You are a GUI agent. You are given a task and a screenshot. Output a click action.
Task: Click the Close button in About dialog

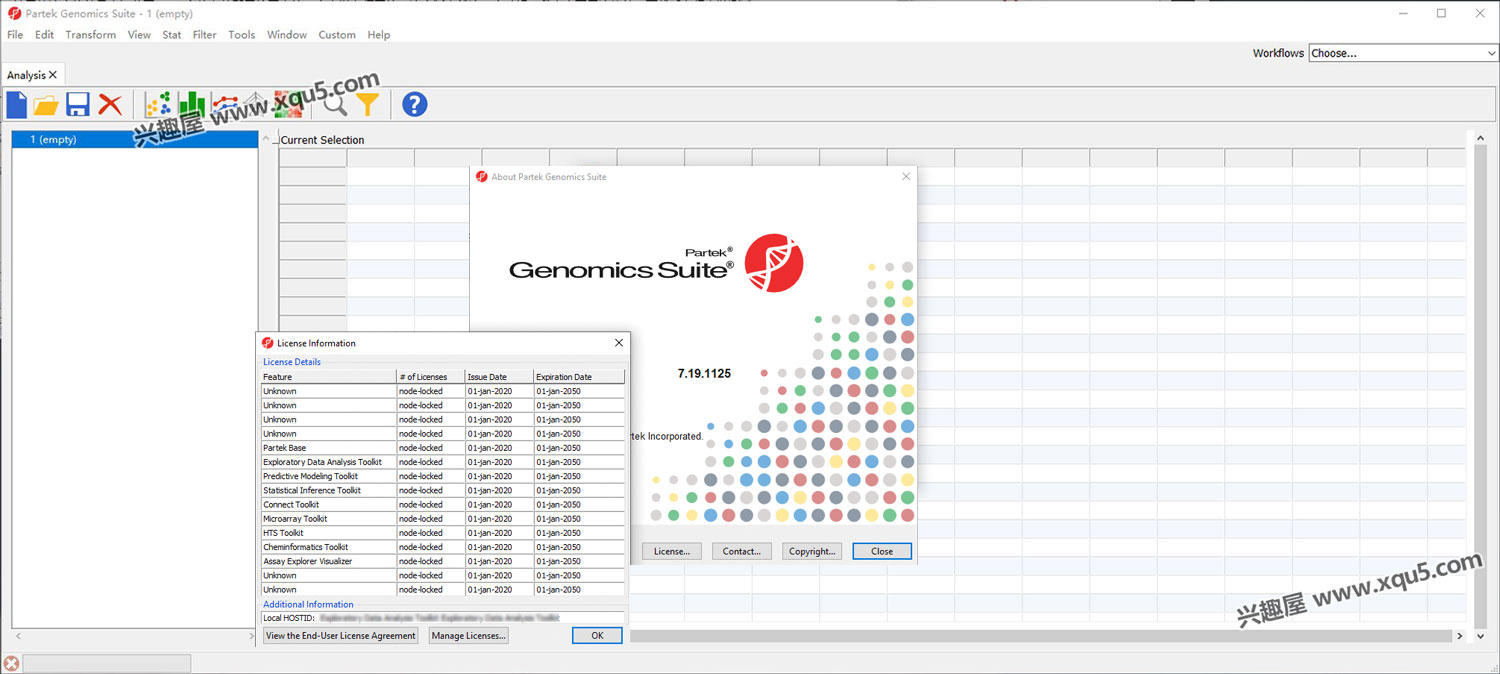click(882, 551)
